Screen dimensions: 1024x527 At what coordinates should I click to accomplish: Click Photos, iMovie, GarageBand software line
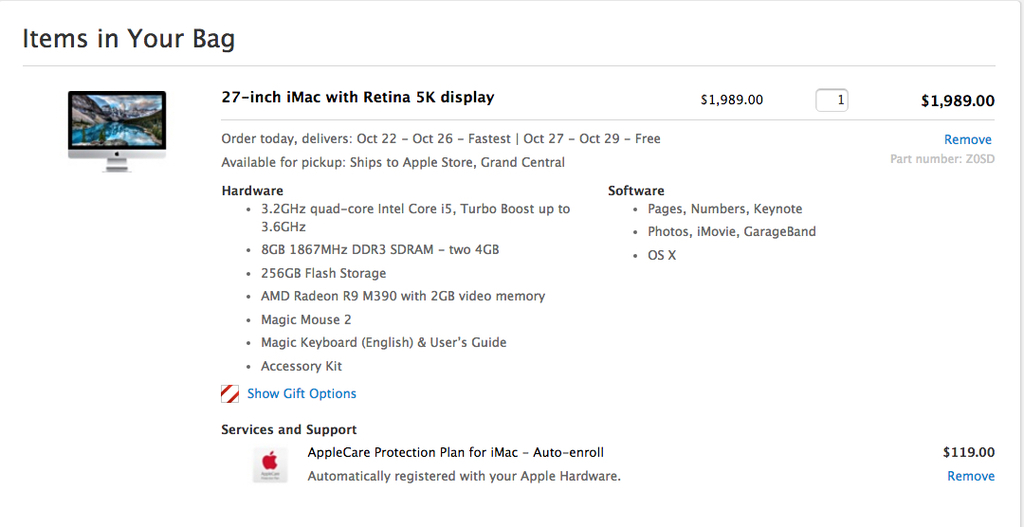[731, 231]
